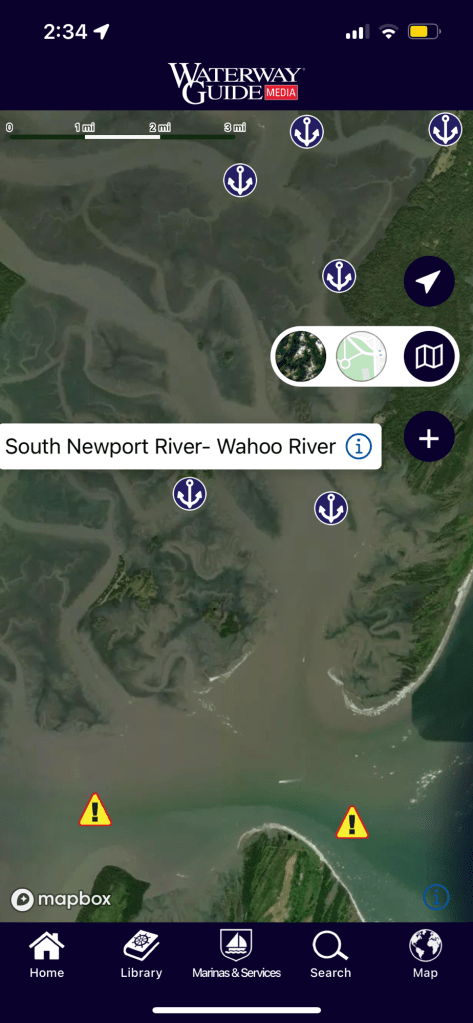The image size is (473, 1023).
Task: Tap the South Newport River- Wahoo River label
Action: [x=170, y=447]
